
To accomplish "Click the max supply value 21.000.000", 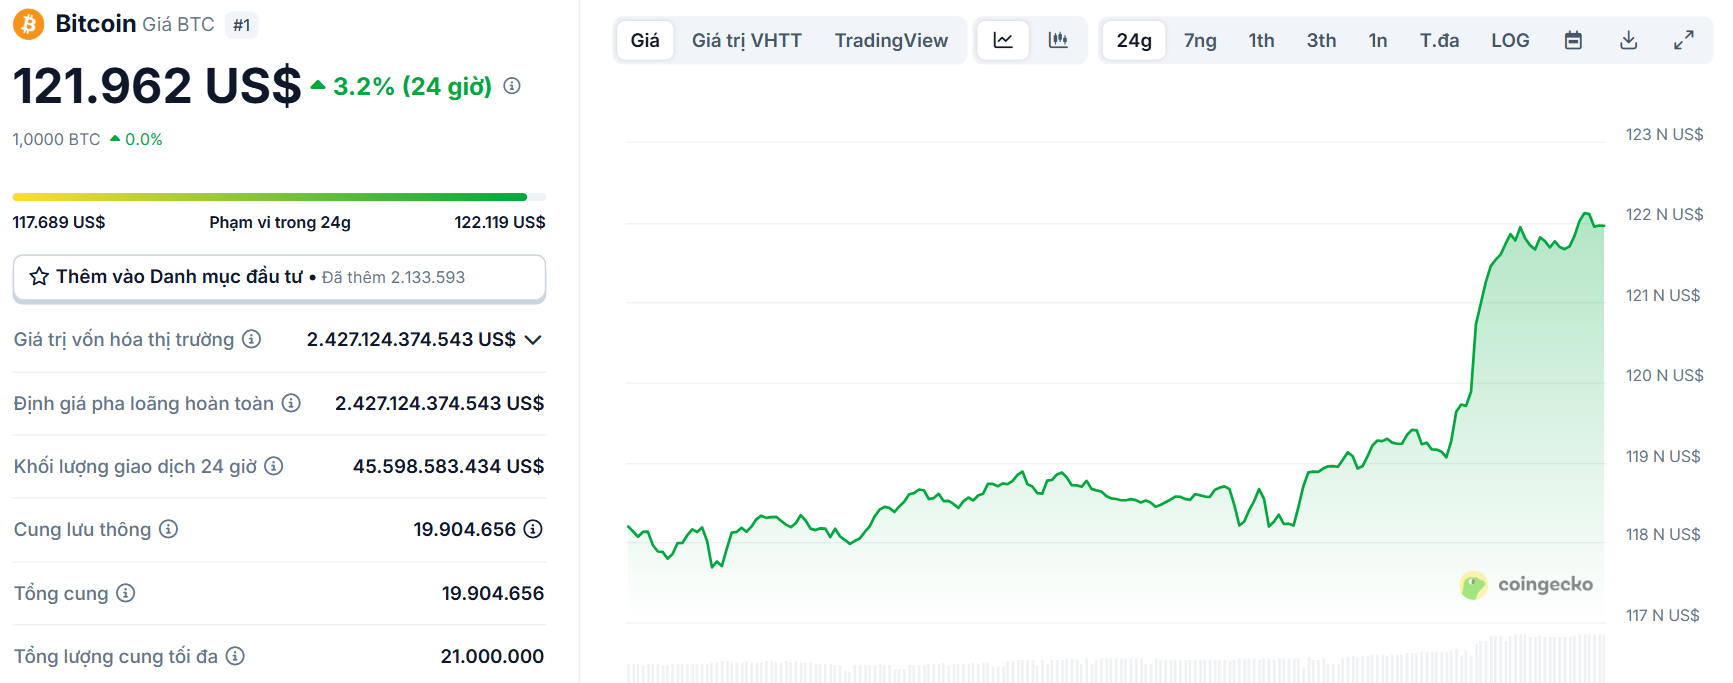I will coord(492,656).
